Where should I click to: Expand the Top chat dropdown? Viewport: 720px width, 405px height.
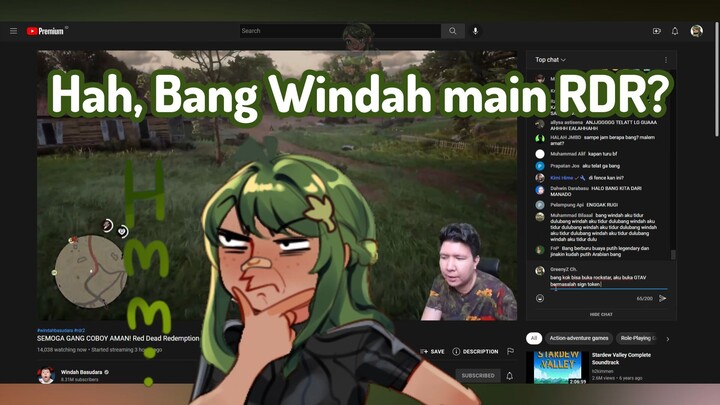point(550,60)
